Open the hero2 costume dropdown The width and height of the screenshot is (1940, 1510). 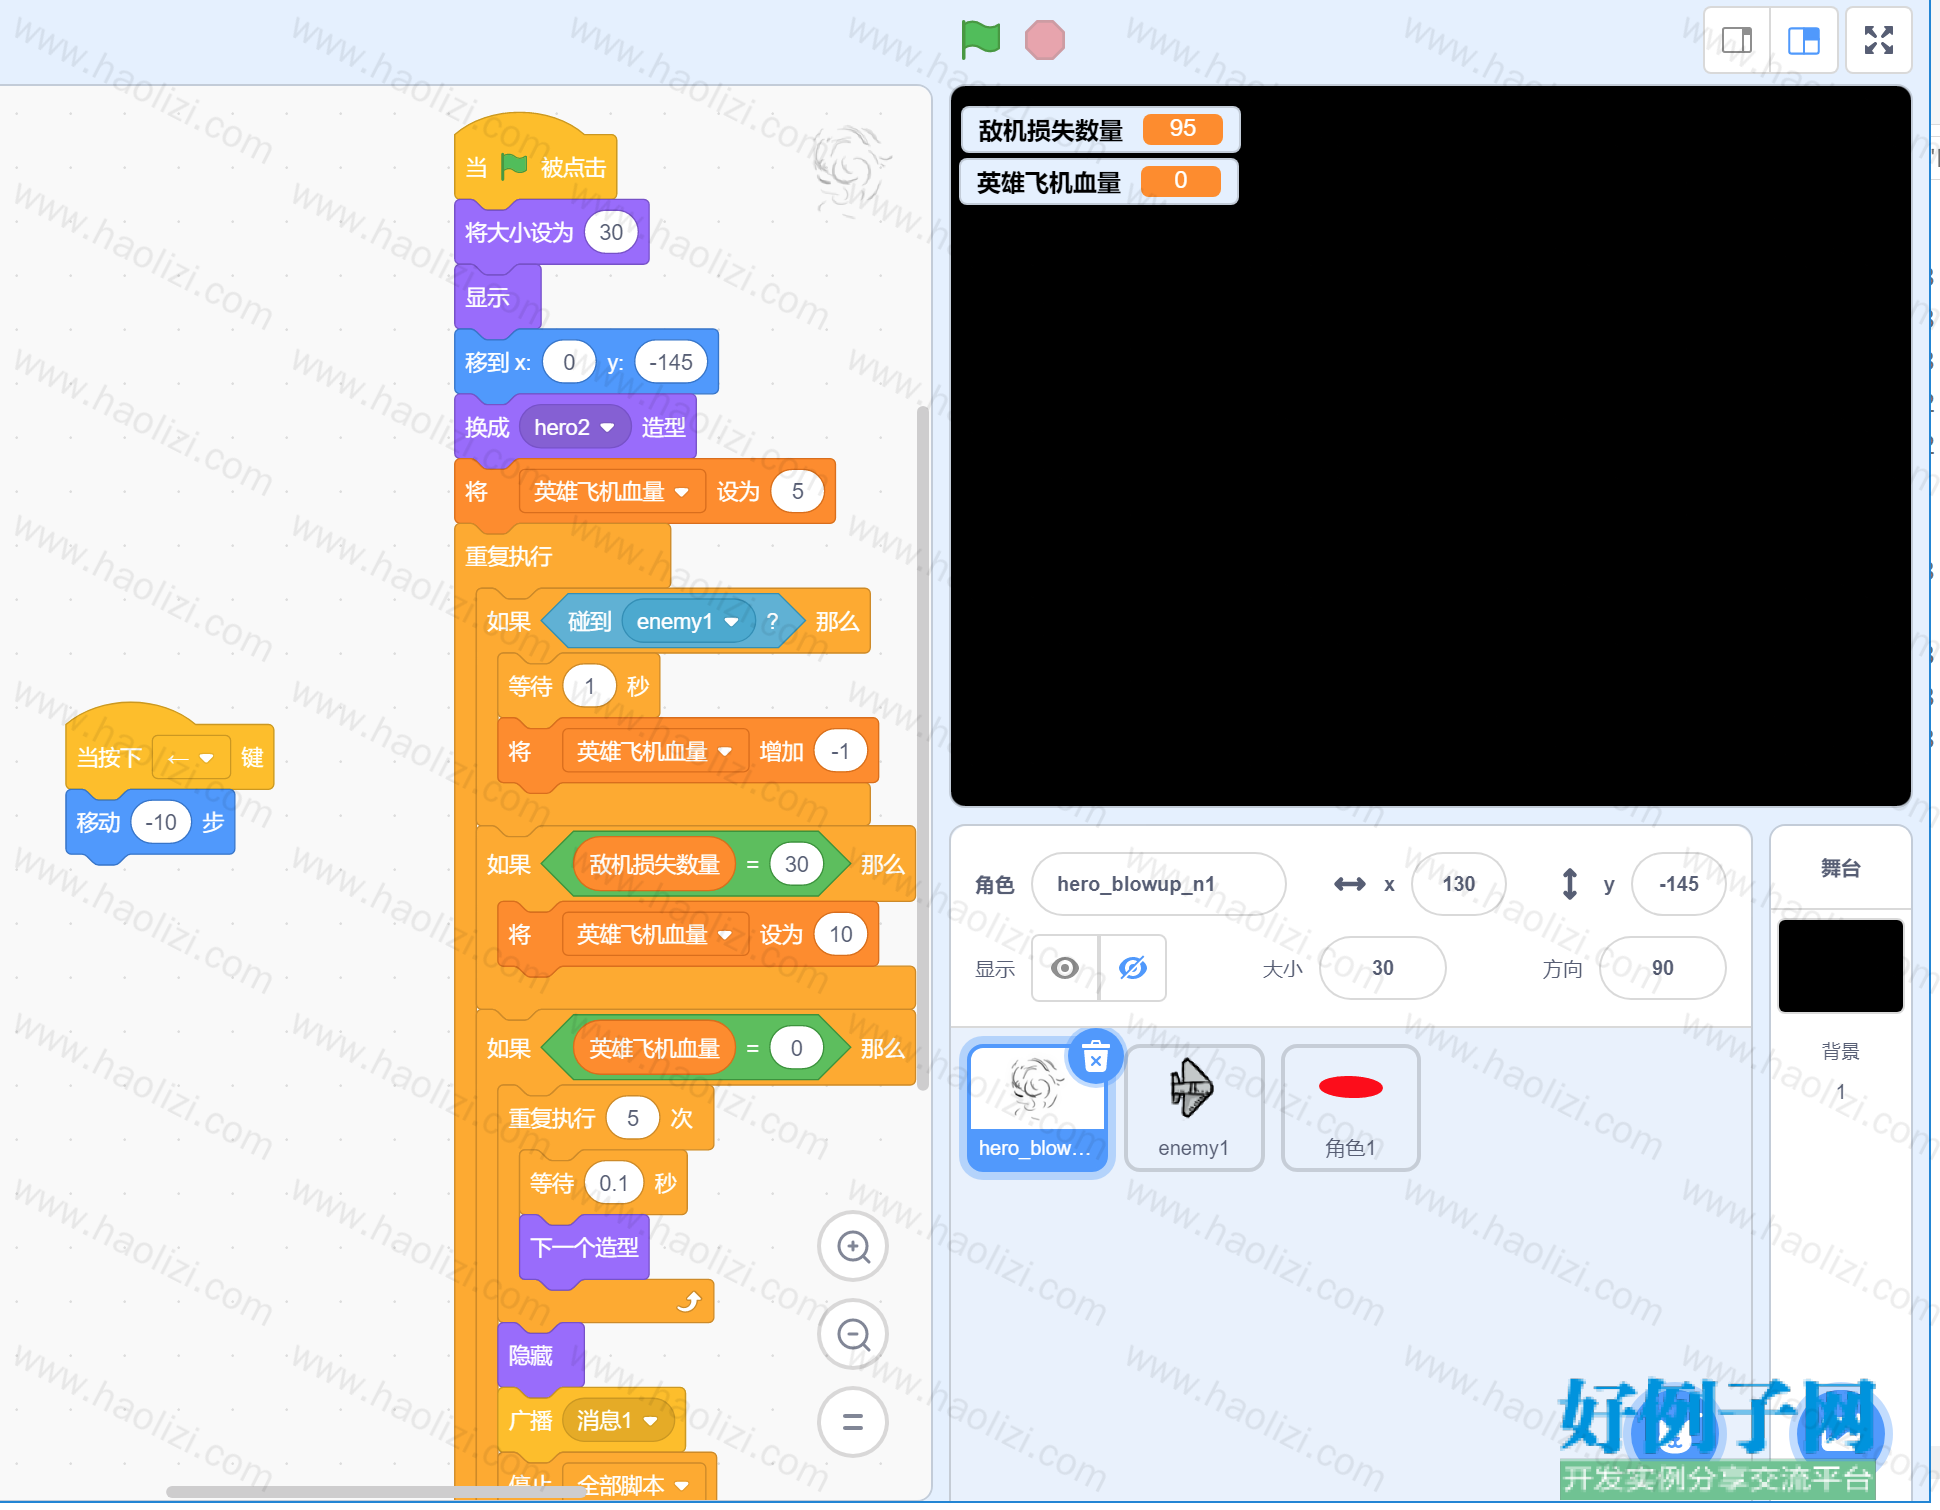tap(574, 427)
